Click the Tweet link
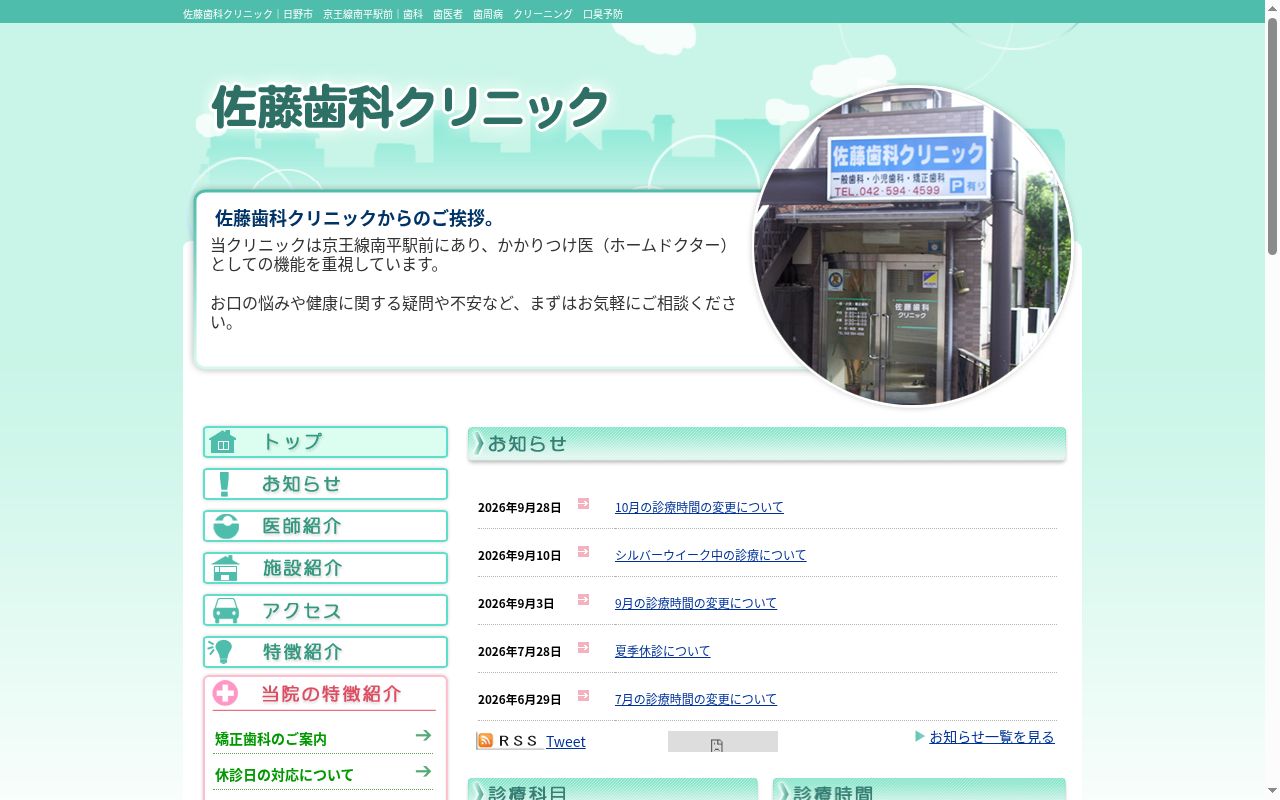Screen dimensions: 1280x800 [566, 742]
